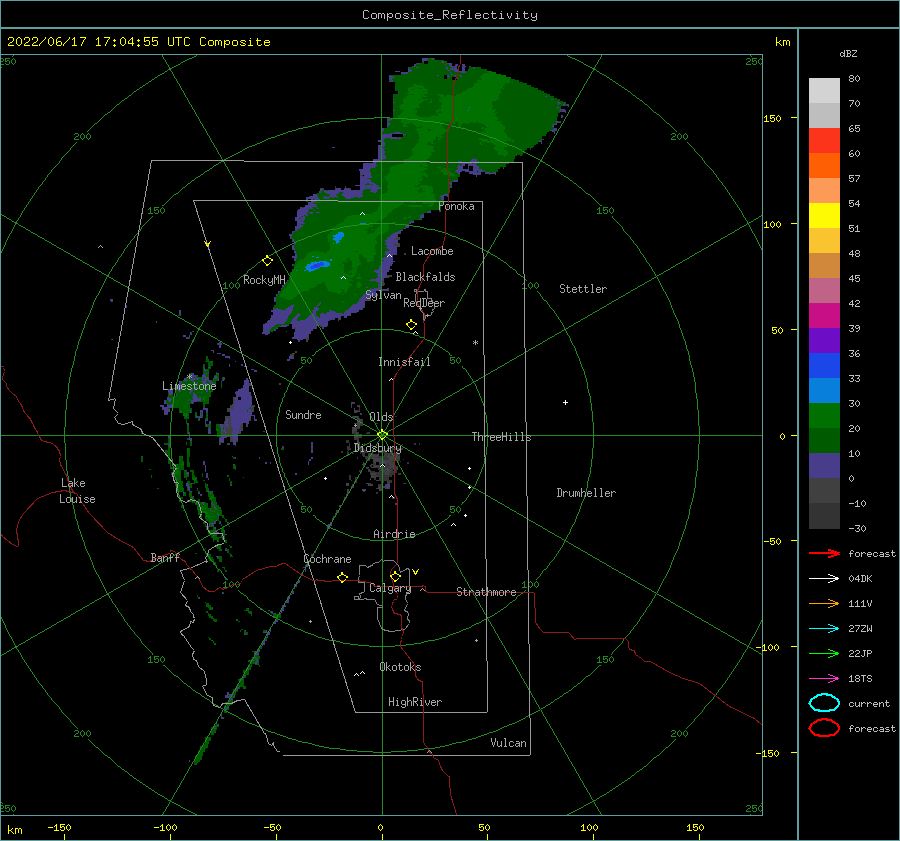Click the white plus marker east of ThreeHills
Screen dimensions: 900x841
[565, 402]
